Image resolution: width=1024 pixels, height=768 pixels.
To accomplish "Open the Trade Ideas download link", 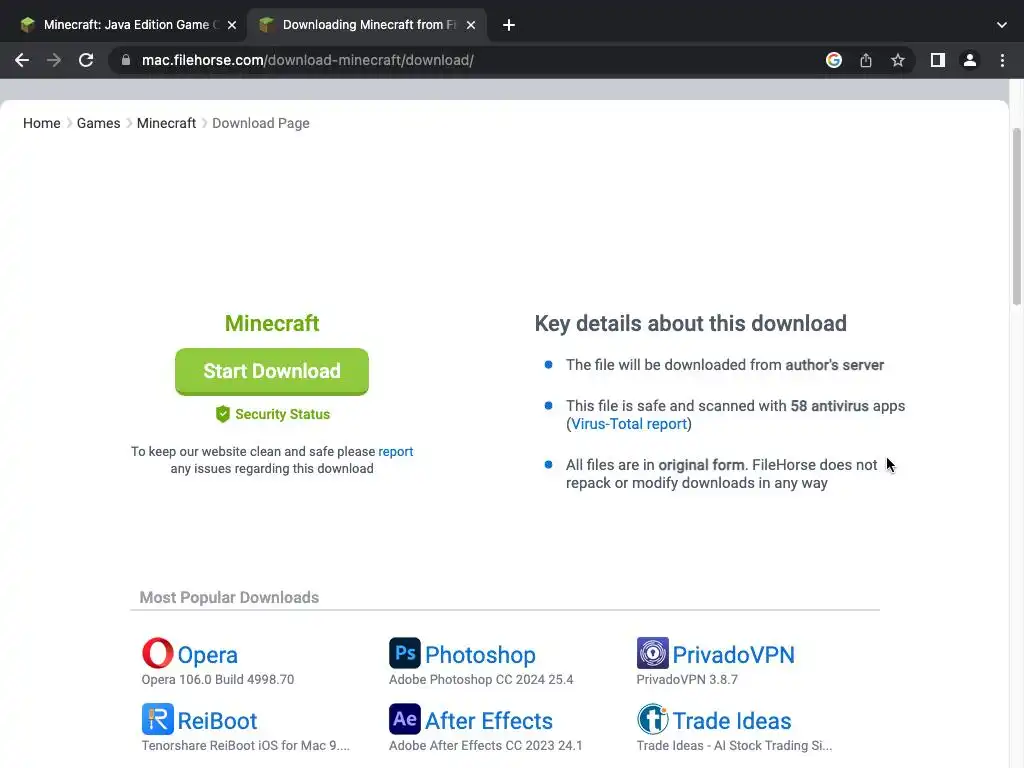I will pos(732,721).
